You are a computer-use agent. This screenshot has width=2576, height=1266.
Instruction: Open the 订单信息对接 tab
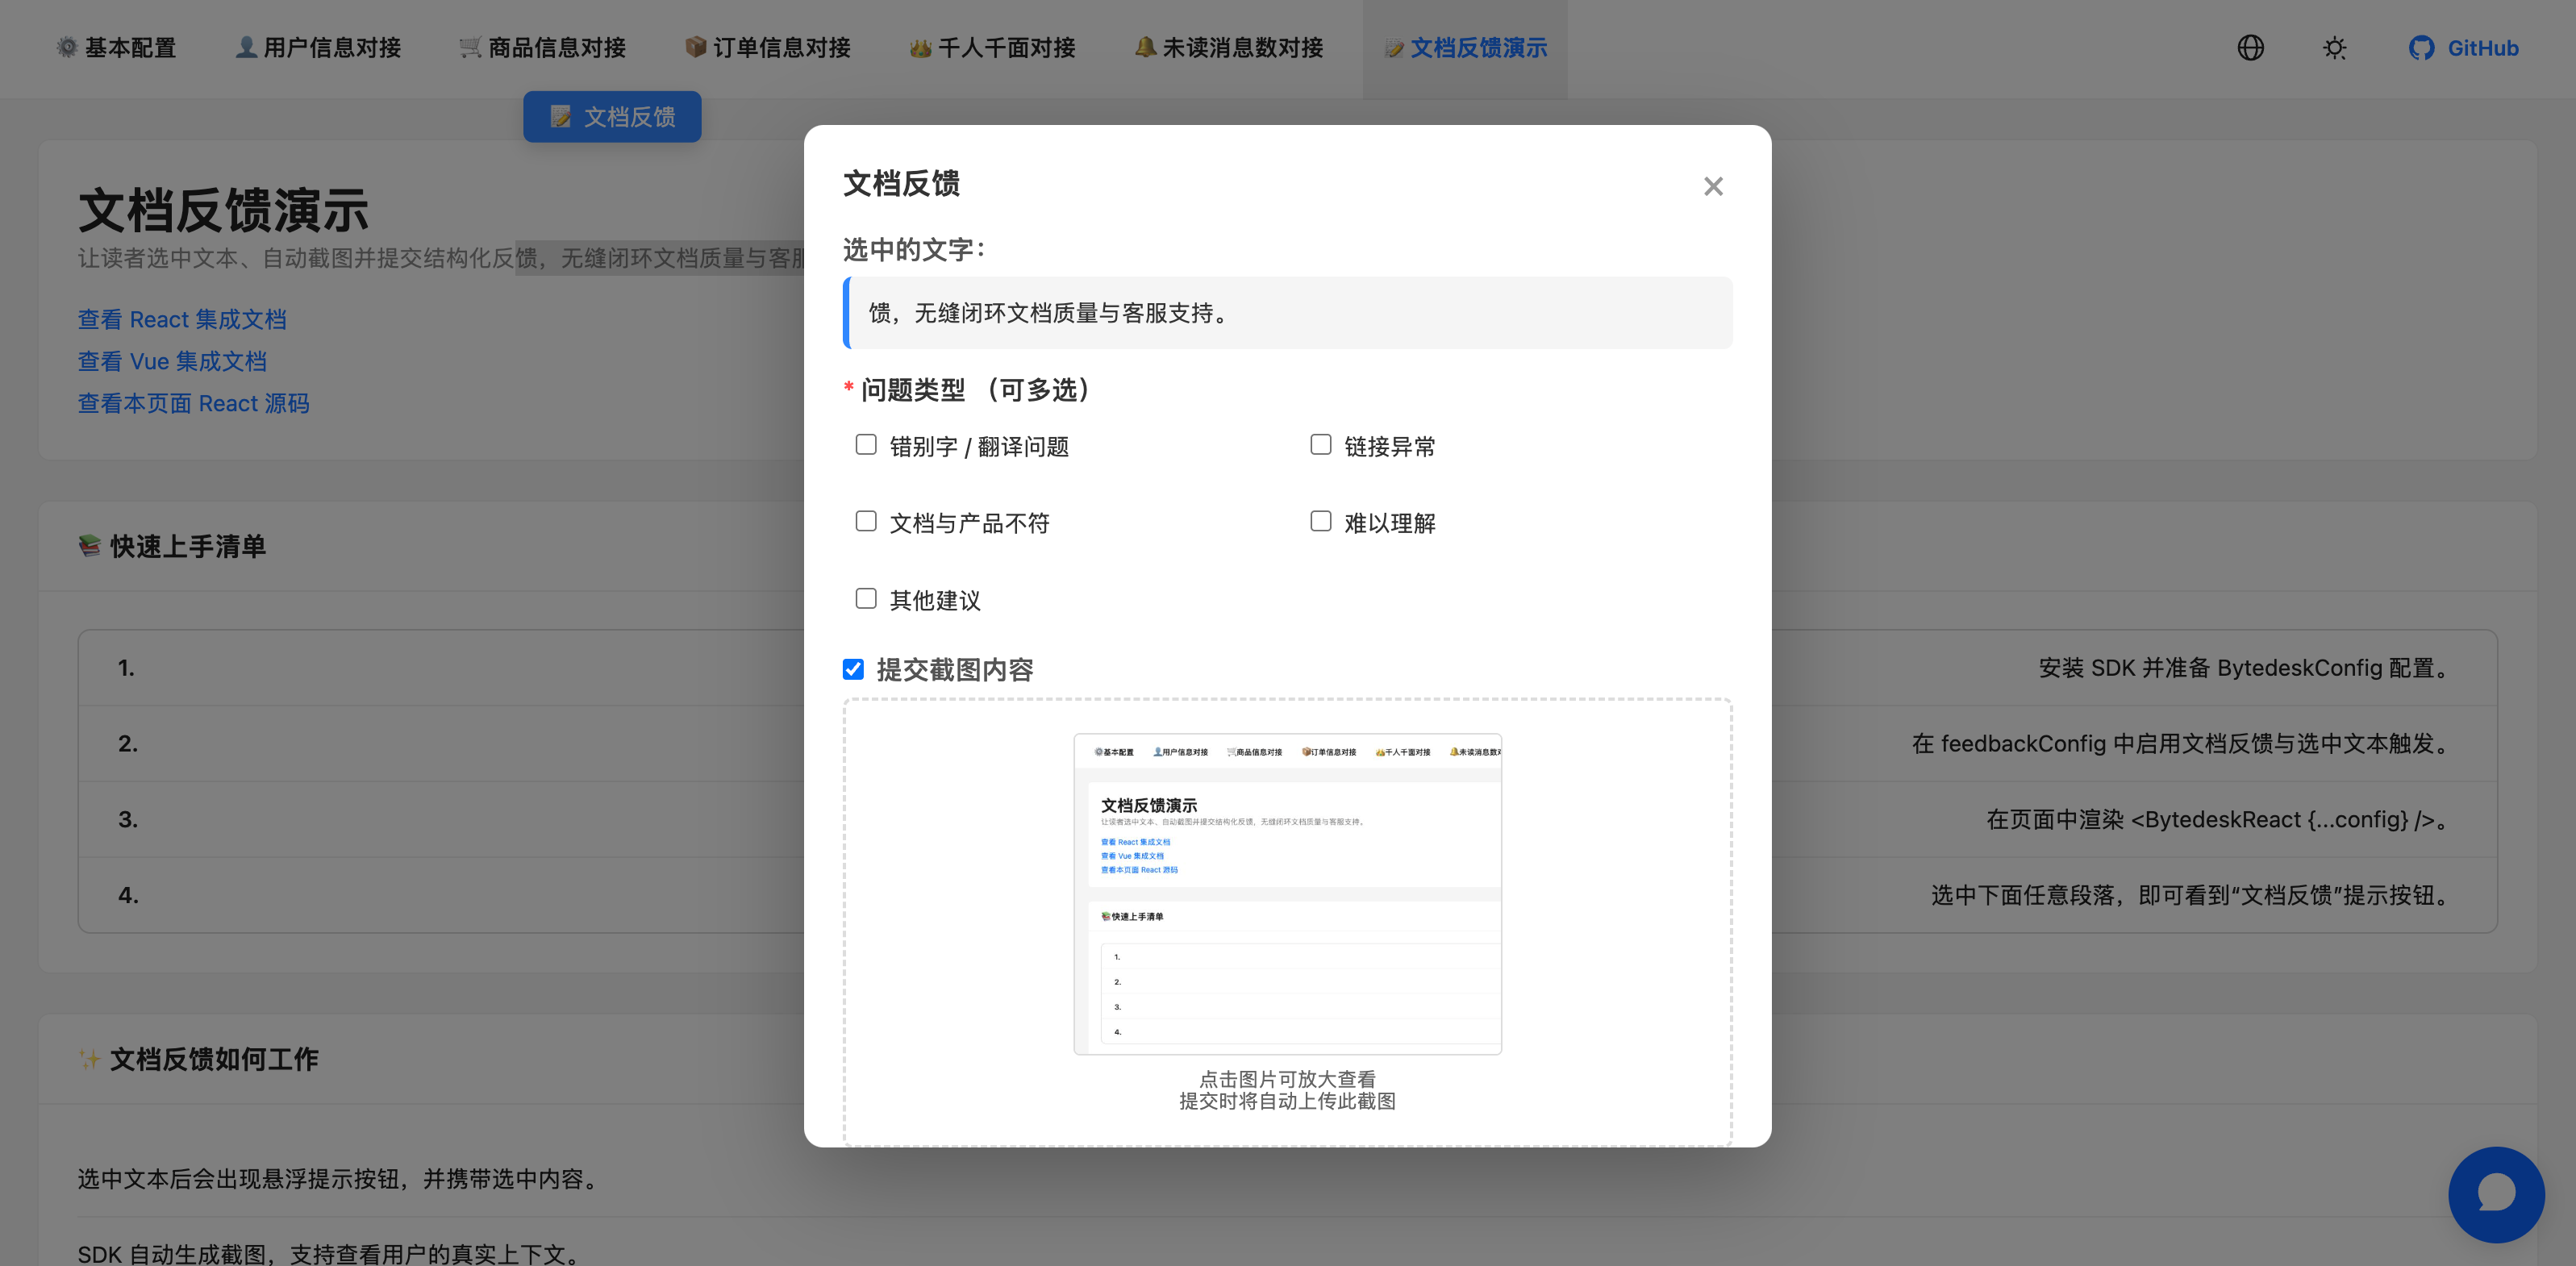tap(768, 48)
